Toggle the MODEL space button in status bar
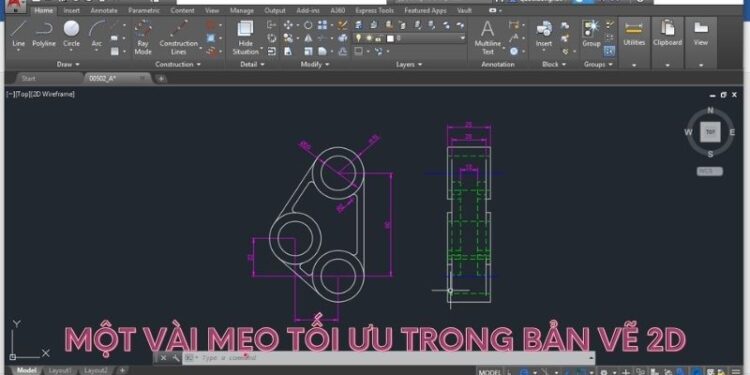The width and height of the screenshot is (750, 375). tap(489, 372)
